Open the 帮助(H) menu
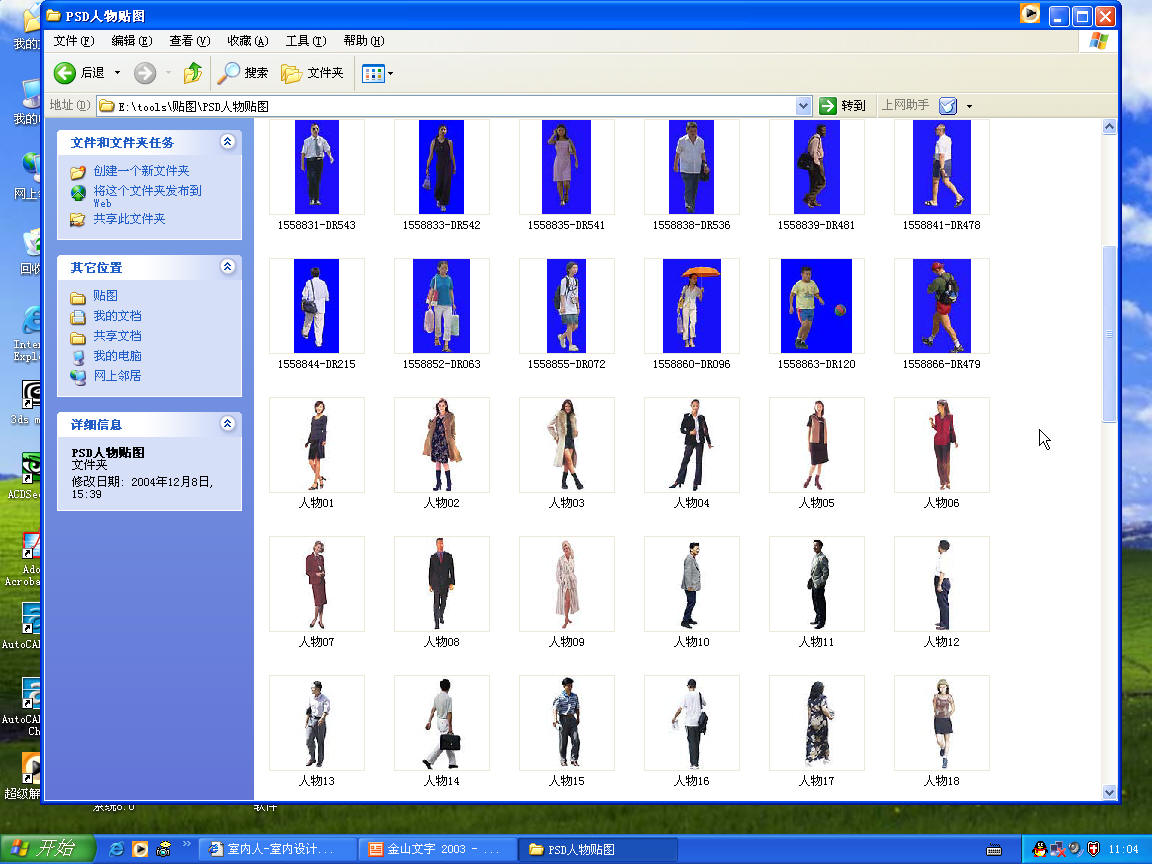Screen dimensions: 1152x864 (364, 40)
